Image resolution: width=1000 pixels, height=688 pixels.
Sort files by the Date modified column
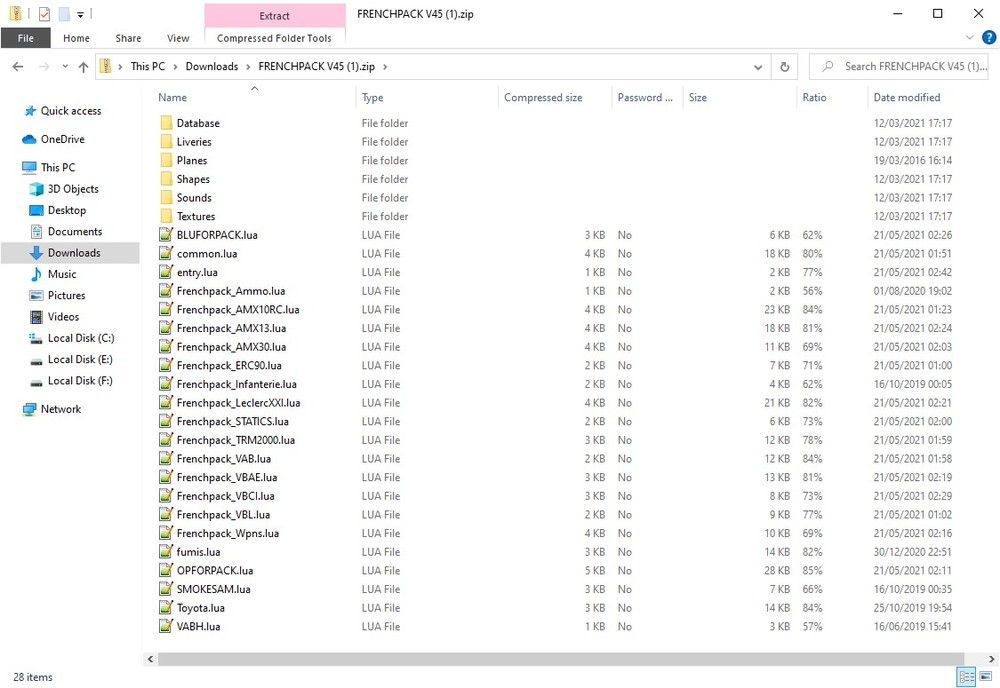pyautogui.click(x=906, y=97)
